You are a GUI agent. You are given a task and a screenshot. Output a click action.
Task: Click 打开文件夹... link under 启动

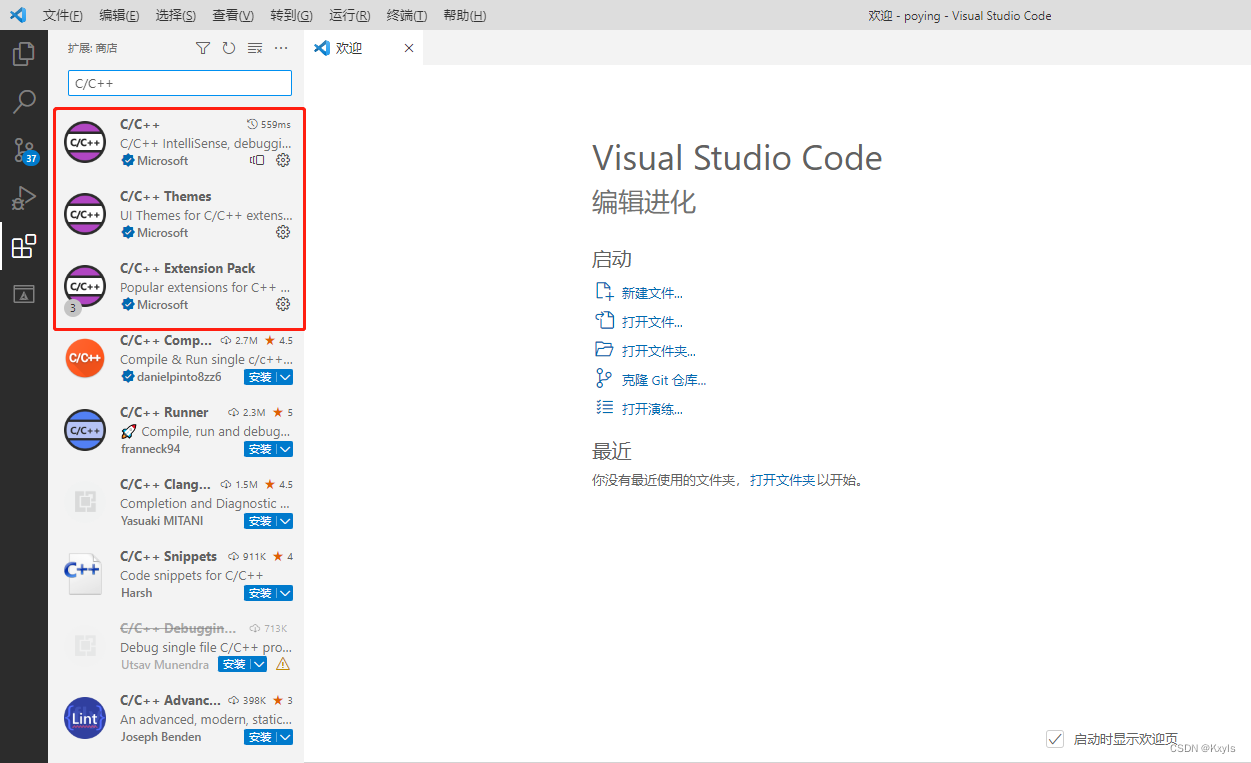coord(659,351)
